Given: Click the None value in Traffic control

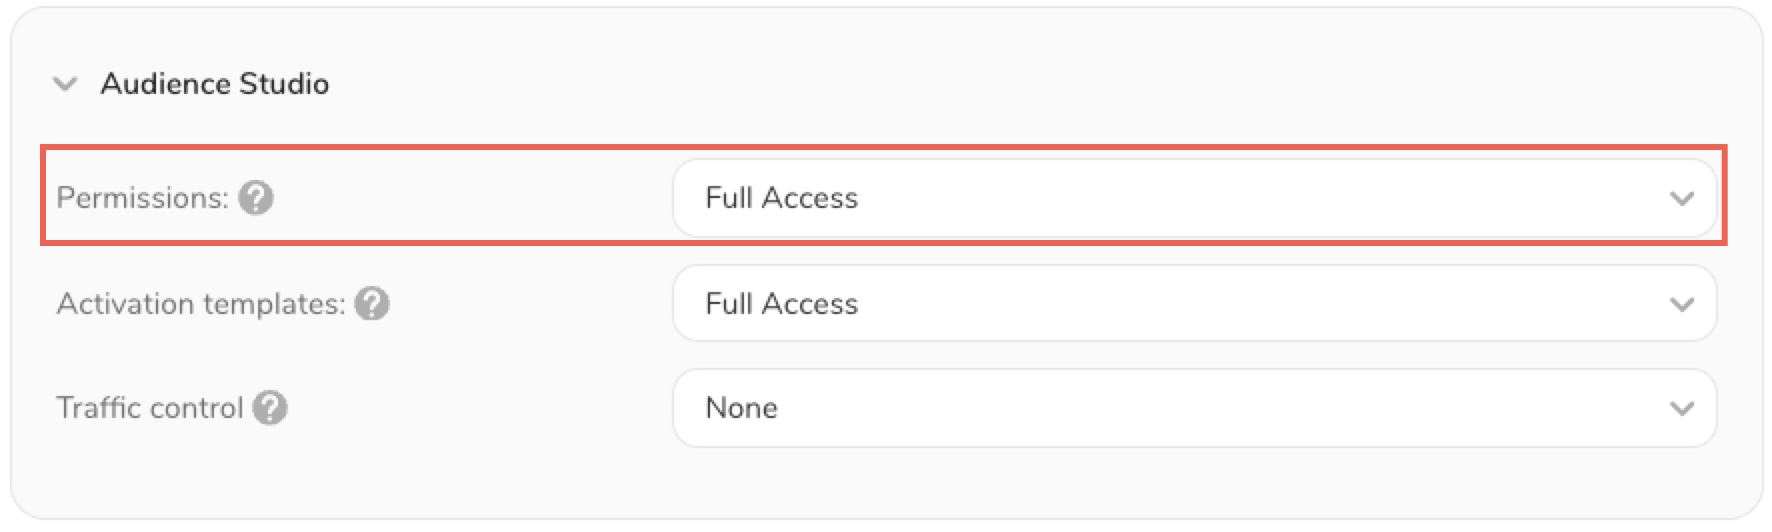Looking at the screenshot, I should coord(741,408).
